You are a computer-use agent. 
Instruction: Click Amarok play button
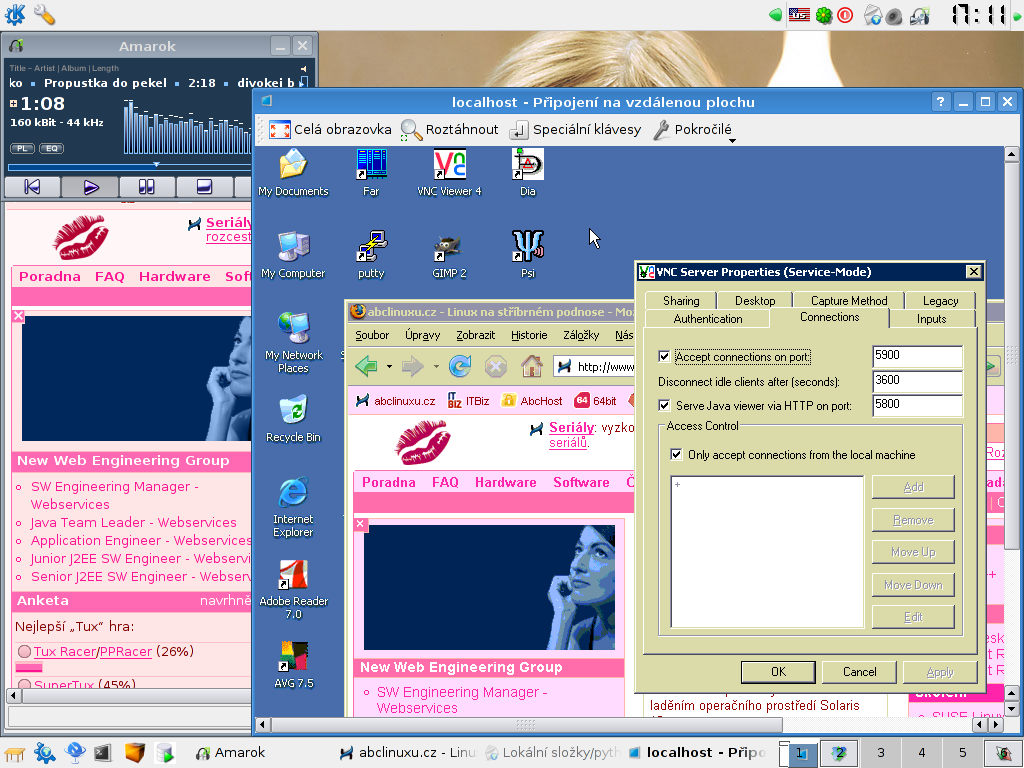[90, 187]
